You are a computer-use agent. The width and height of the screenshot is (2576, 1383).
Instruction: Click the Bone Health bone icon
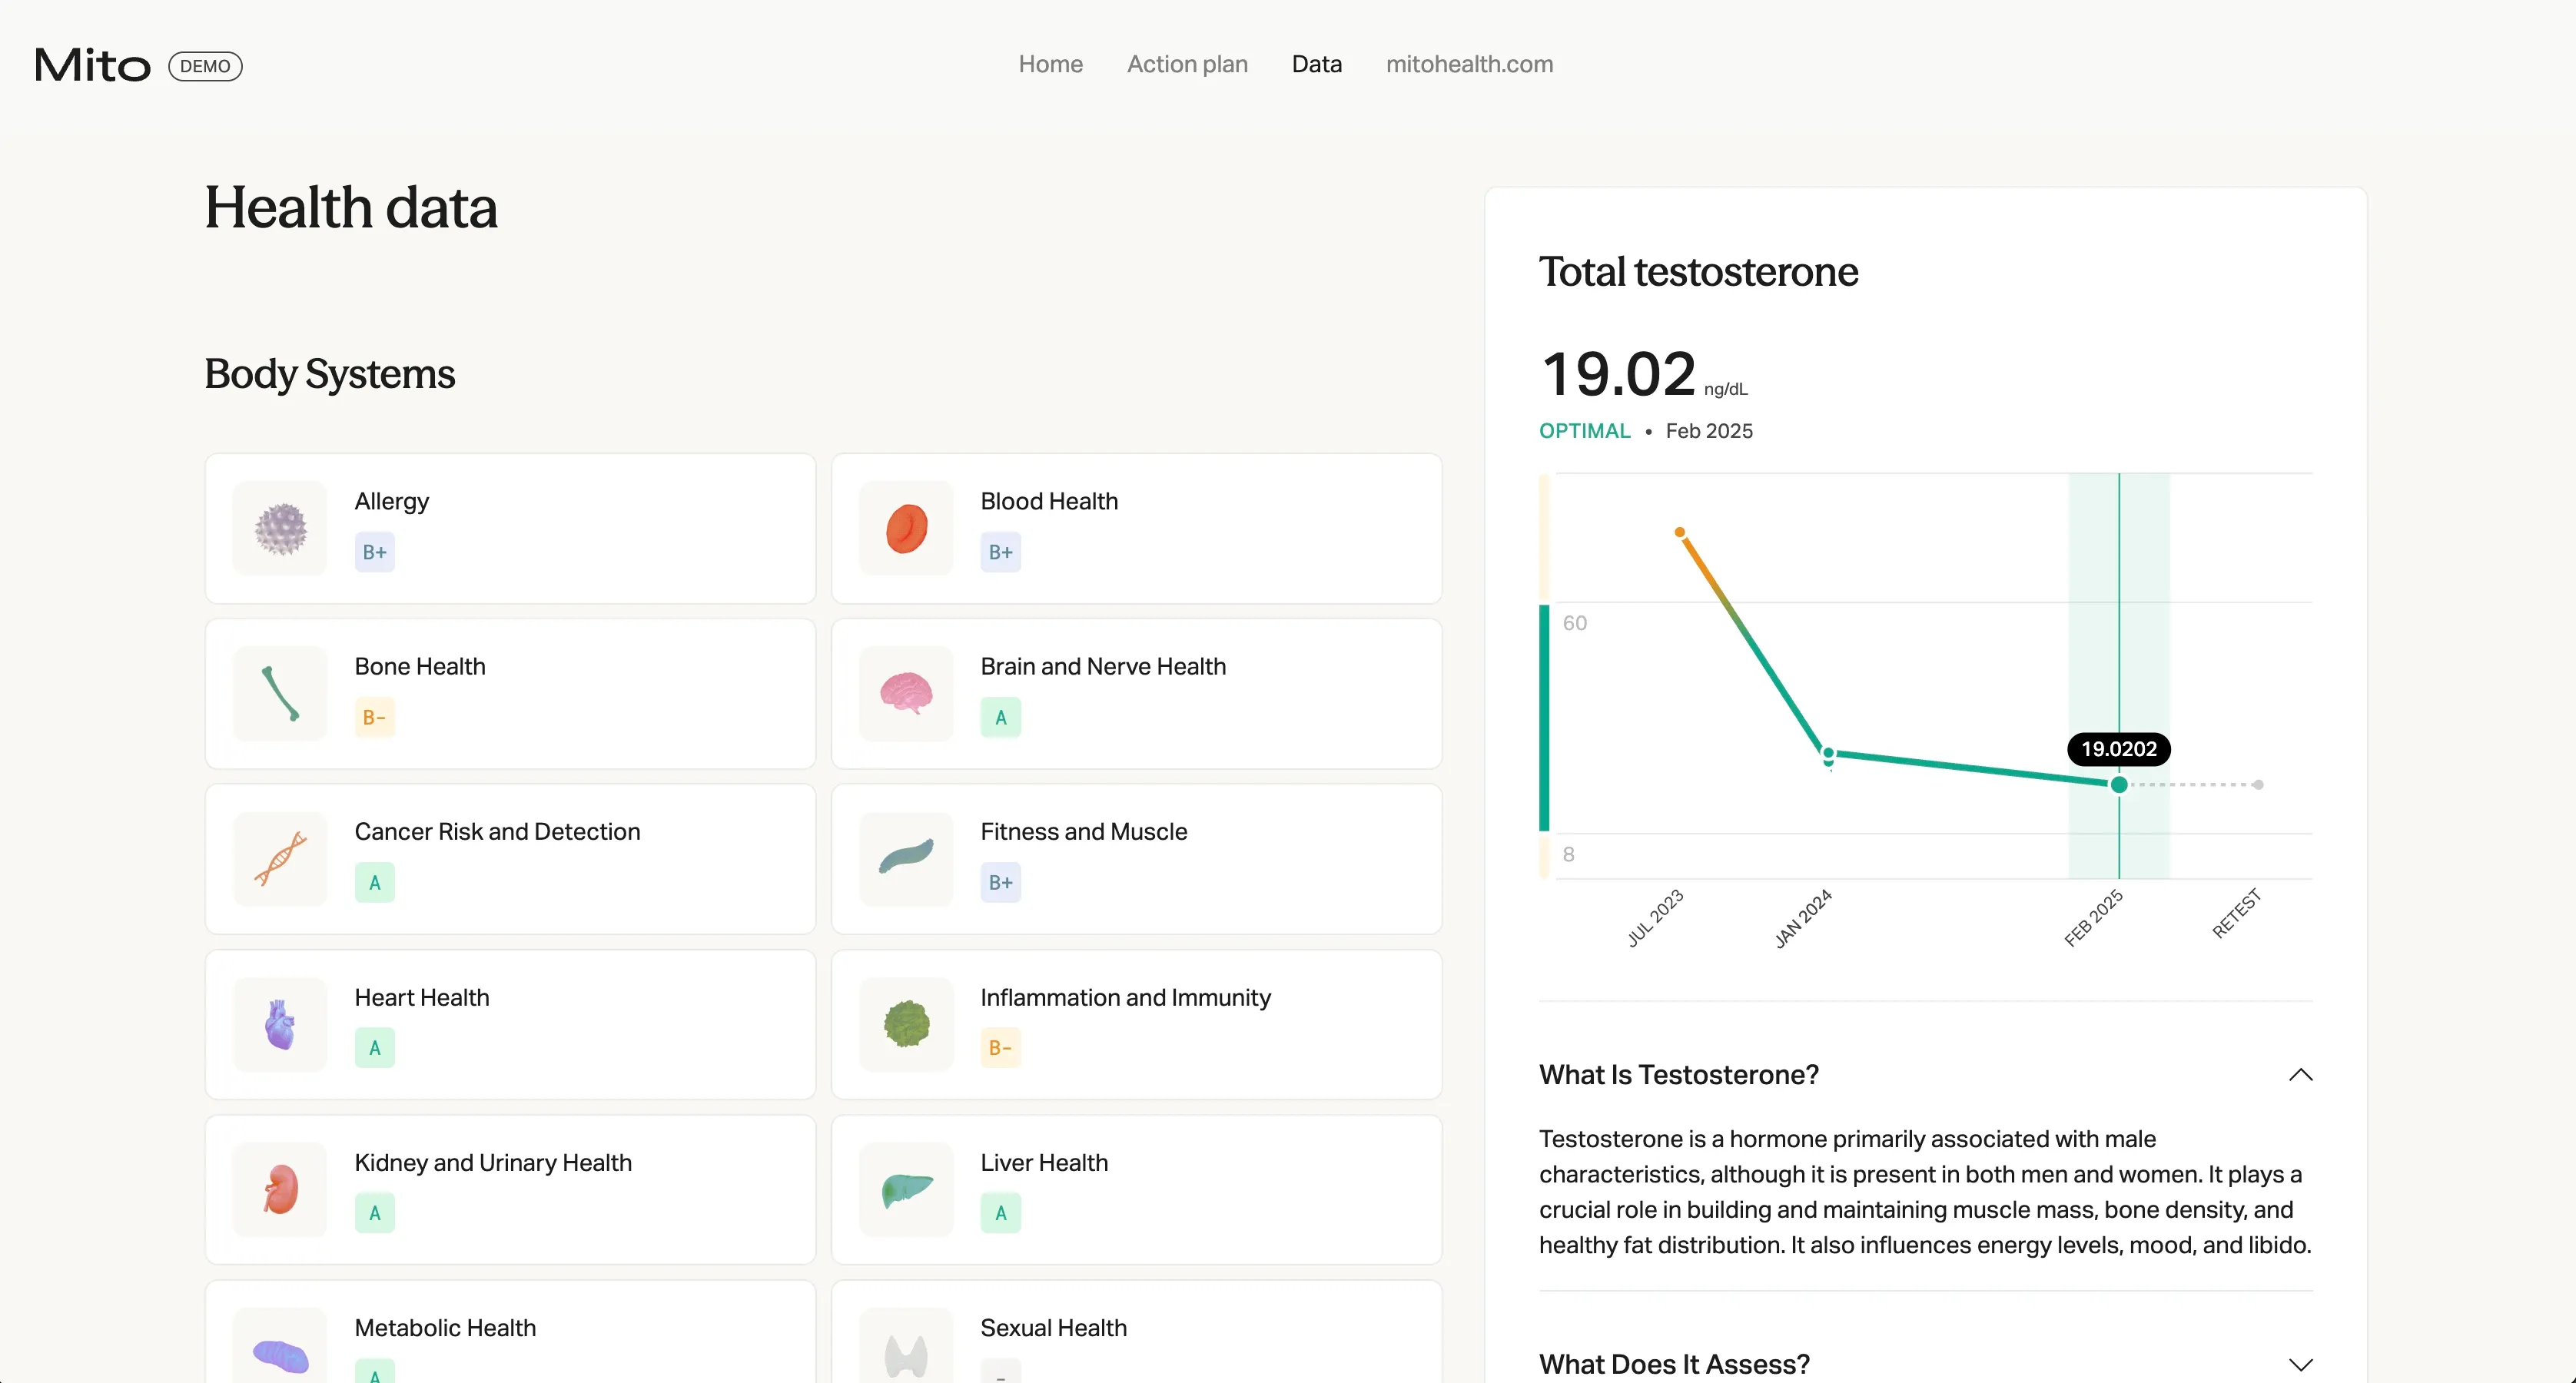(280, 693)
